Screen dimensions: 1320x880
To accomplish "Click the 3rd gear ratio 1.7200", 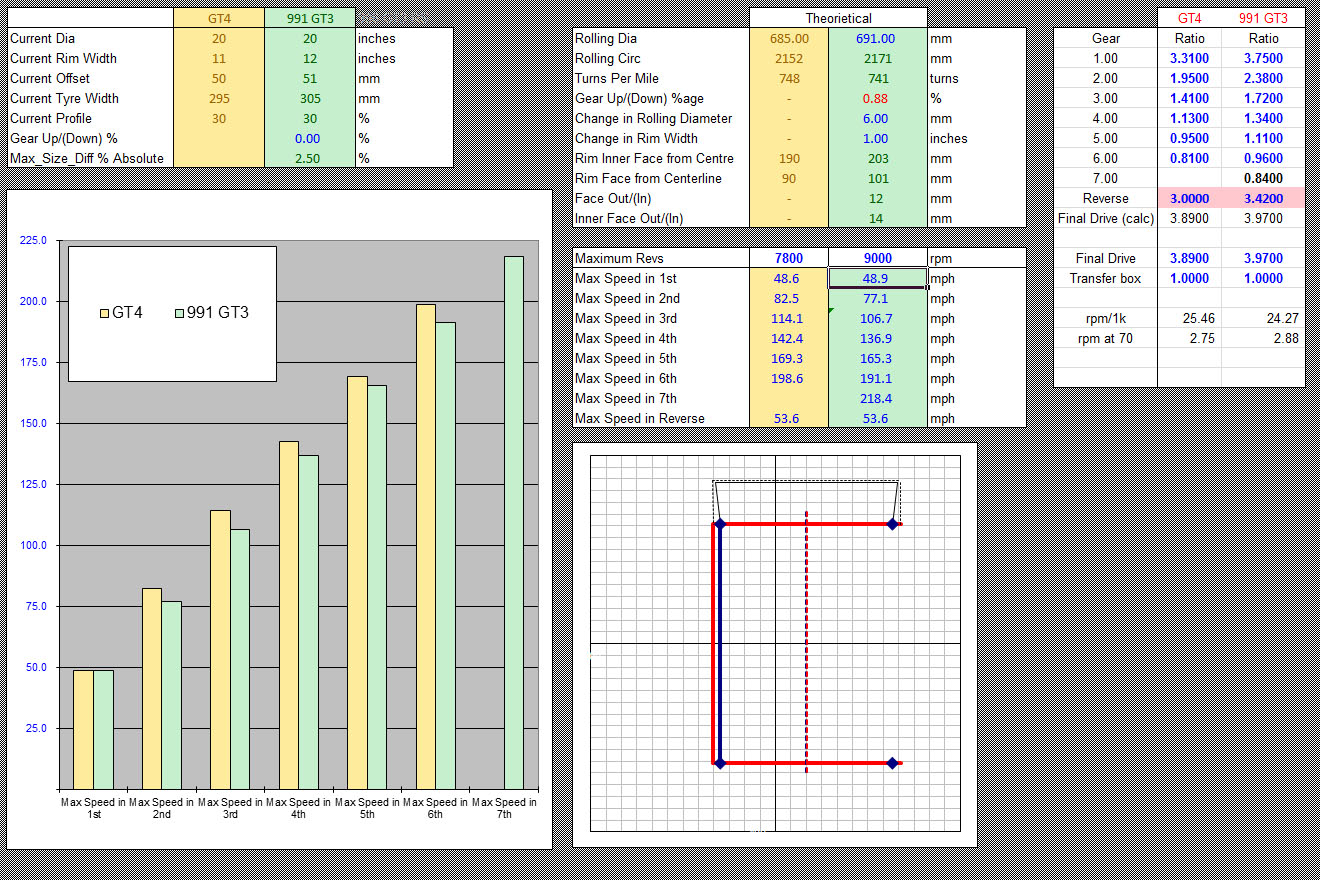I will (x=1262, y=99).
